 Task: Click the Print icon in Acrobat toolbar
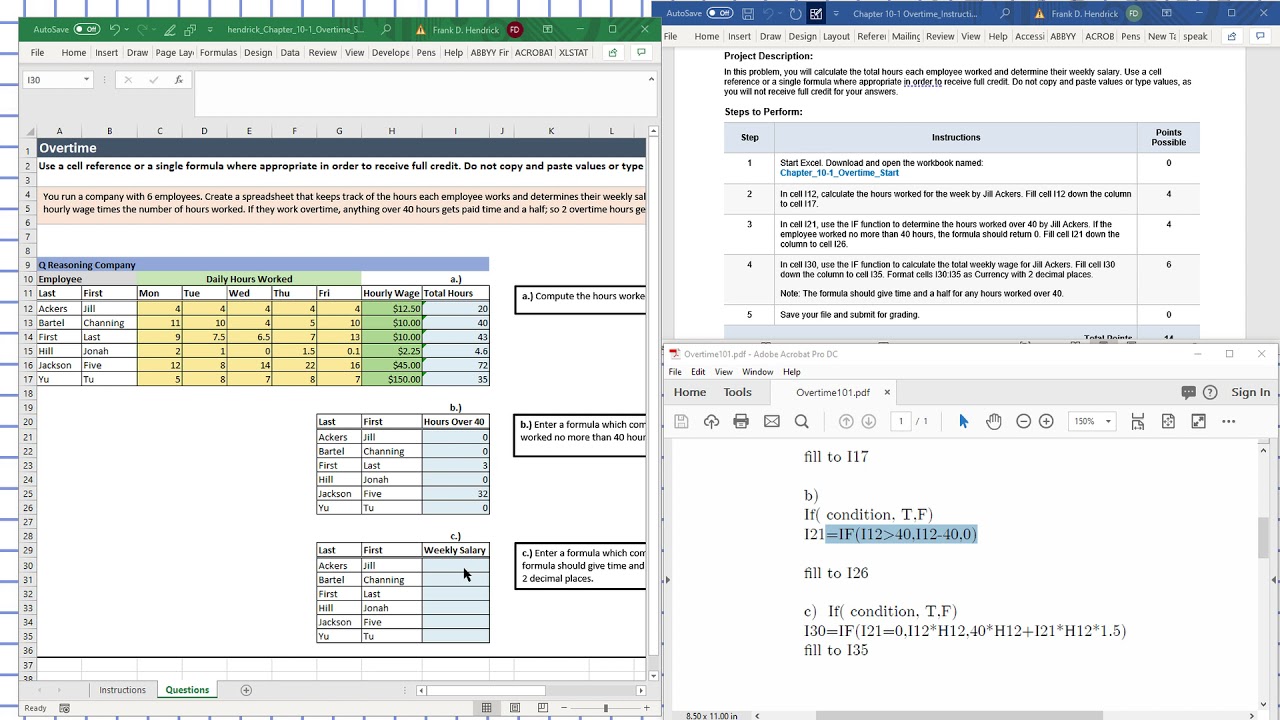point(741,422)
